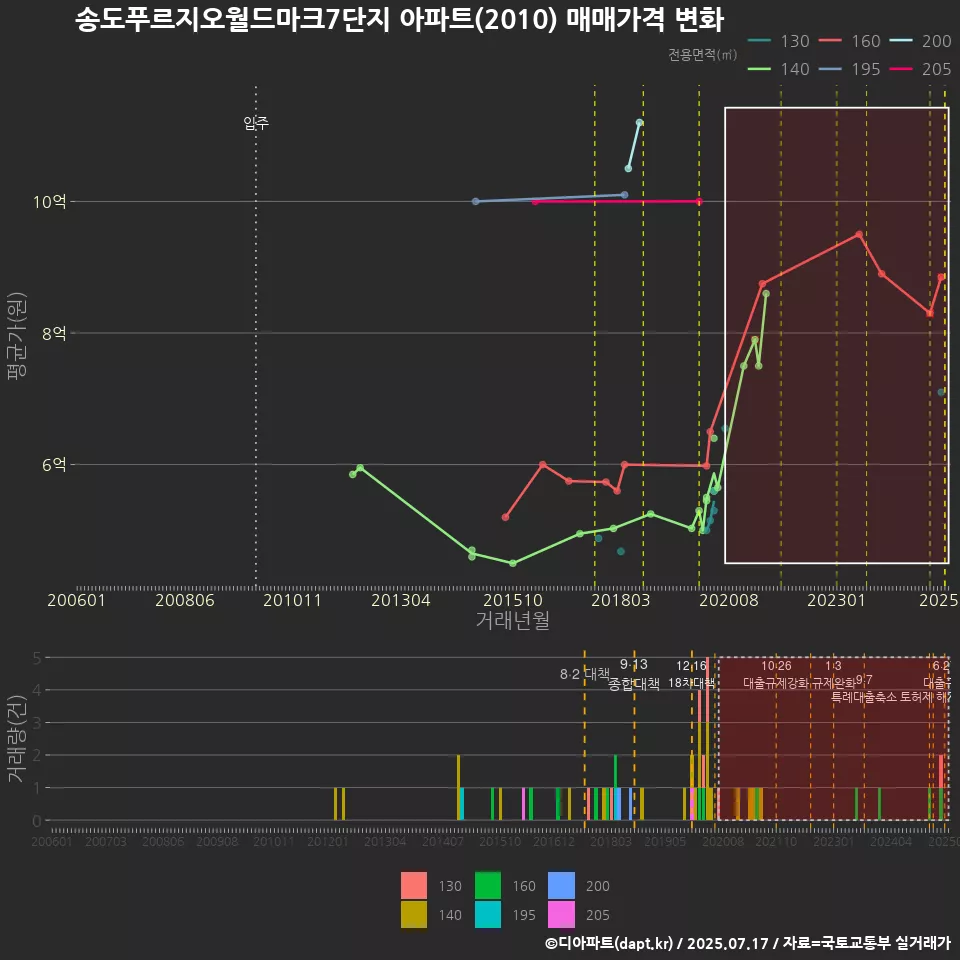Click 202008 on the price chart axis
This screenshot has width=960, height=960.
click(729, 600)
